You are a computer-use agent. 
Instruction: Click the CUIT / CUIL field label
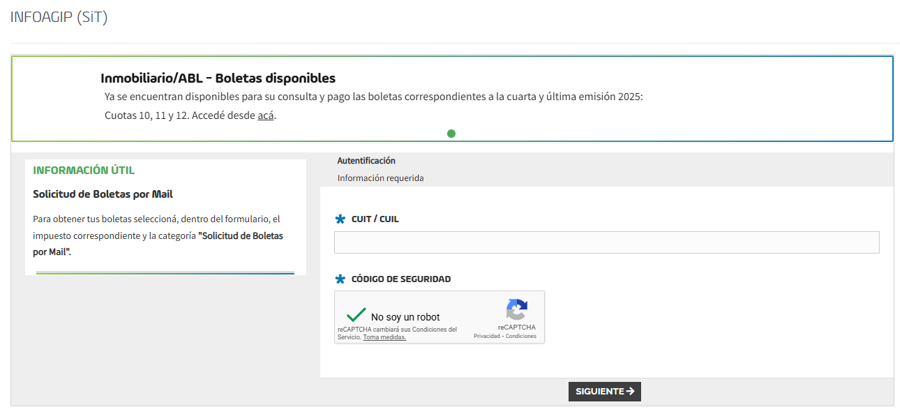tap(375, 219)
